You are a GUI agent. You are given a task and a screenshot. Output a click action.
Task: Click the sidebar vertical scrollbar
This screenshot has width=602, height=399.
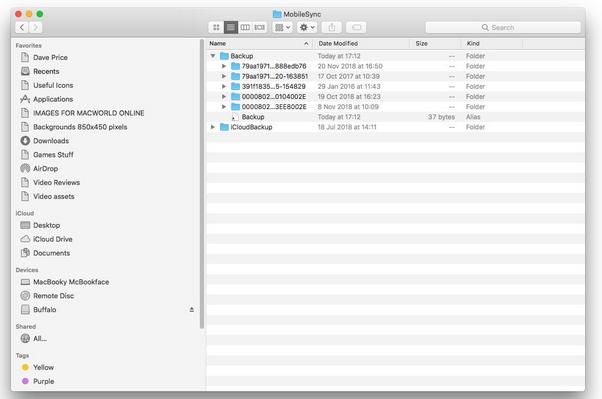(x=202, y=184)
